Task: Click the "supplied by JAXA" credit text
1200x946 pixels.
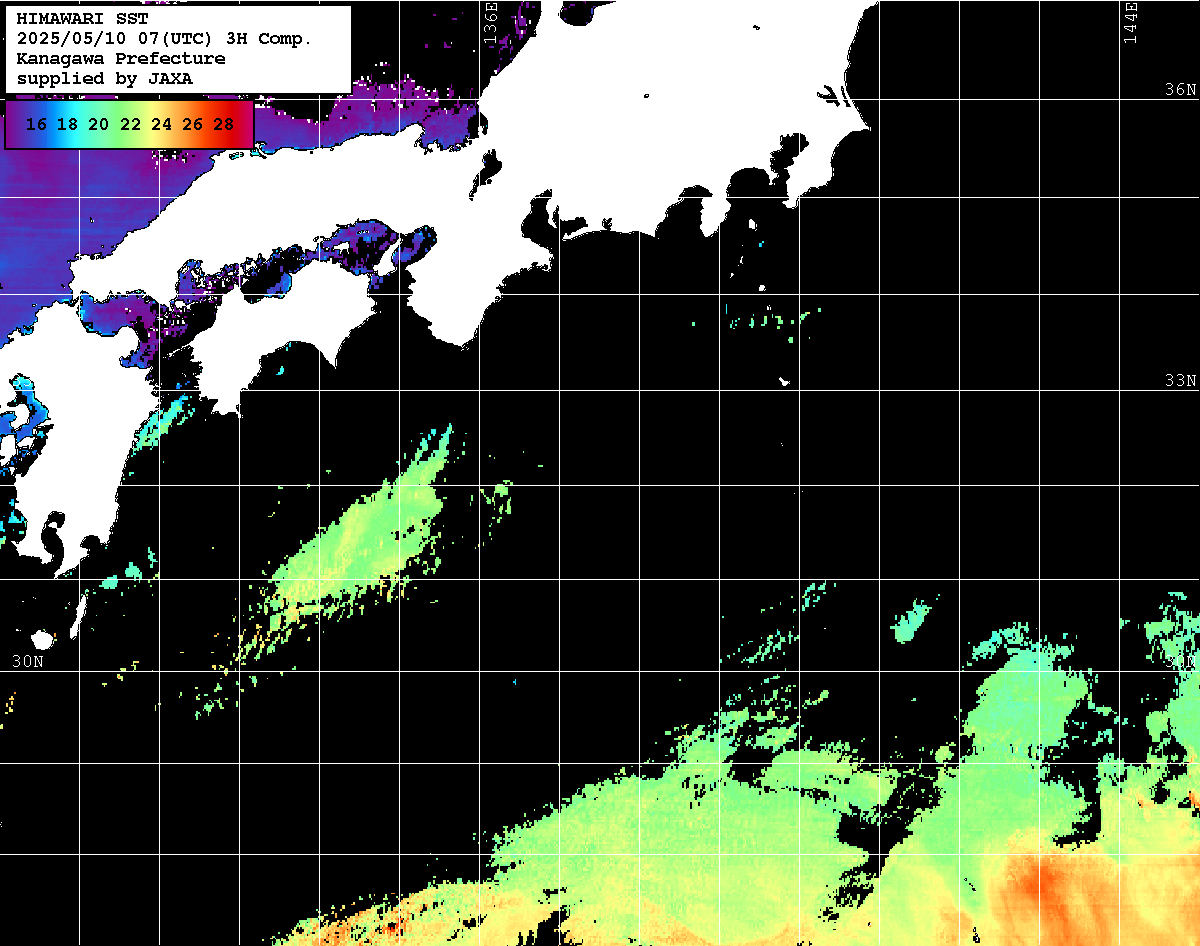Action: coord(105,78)
